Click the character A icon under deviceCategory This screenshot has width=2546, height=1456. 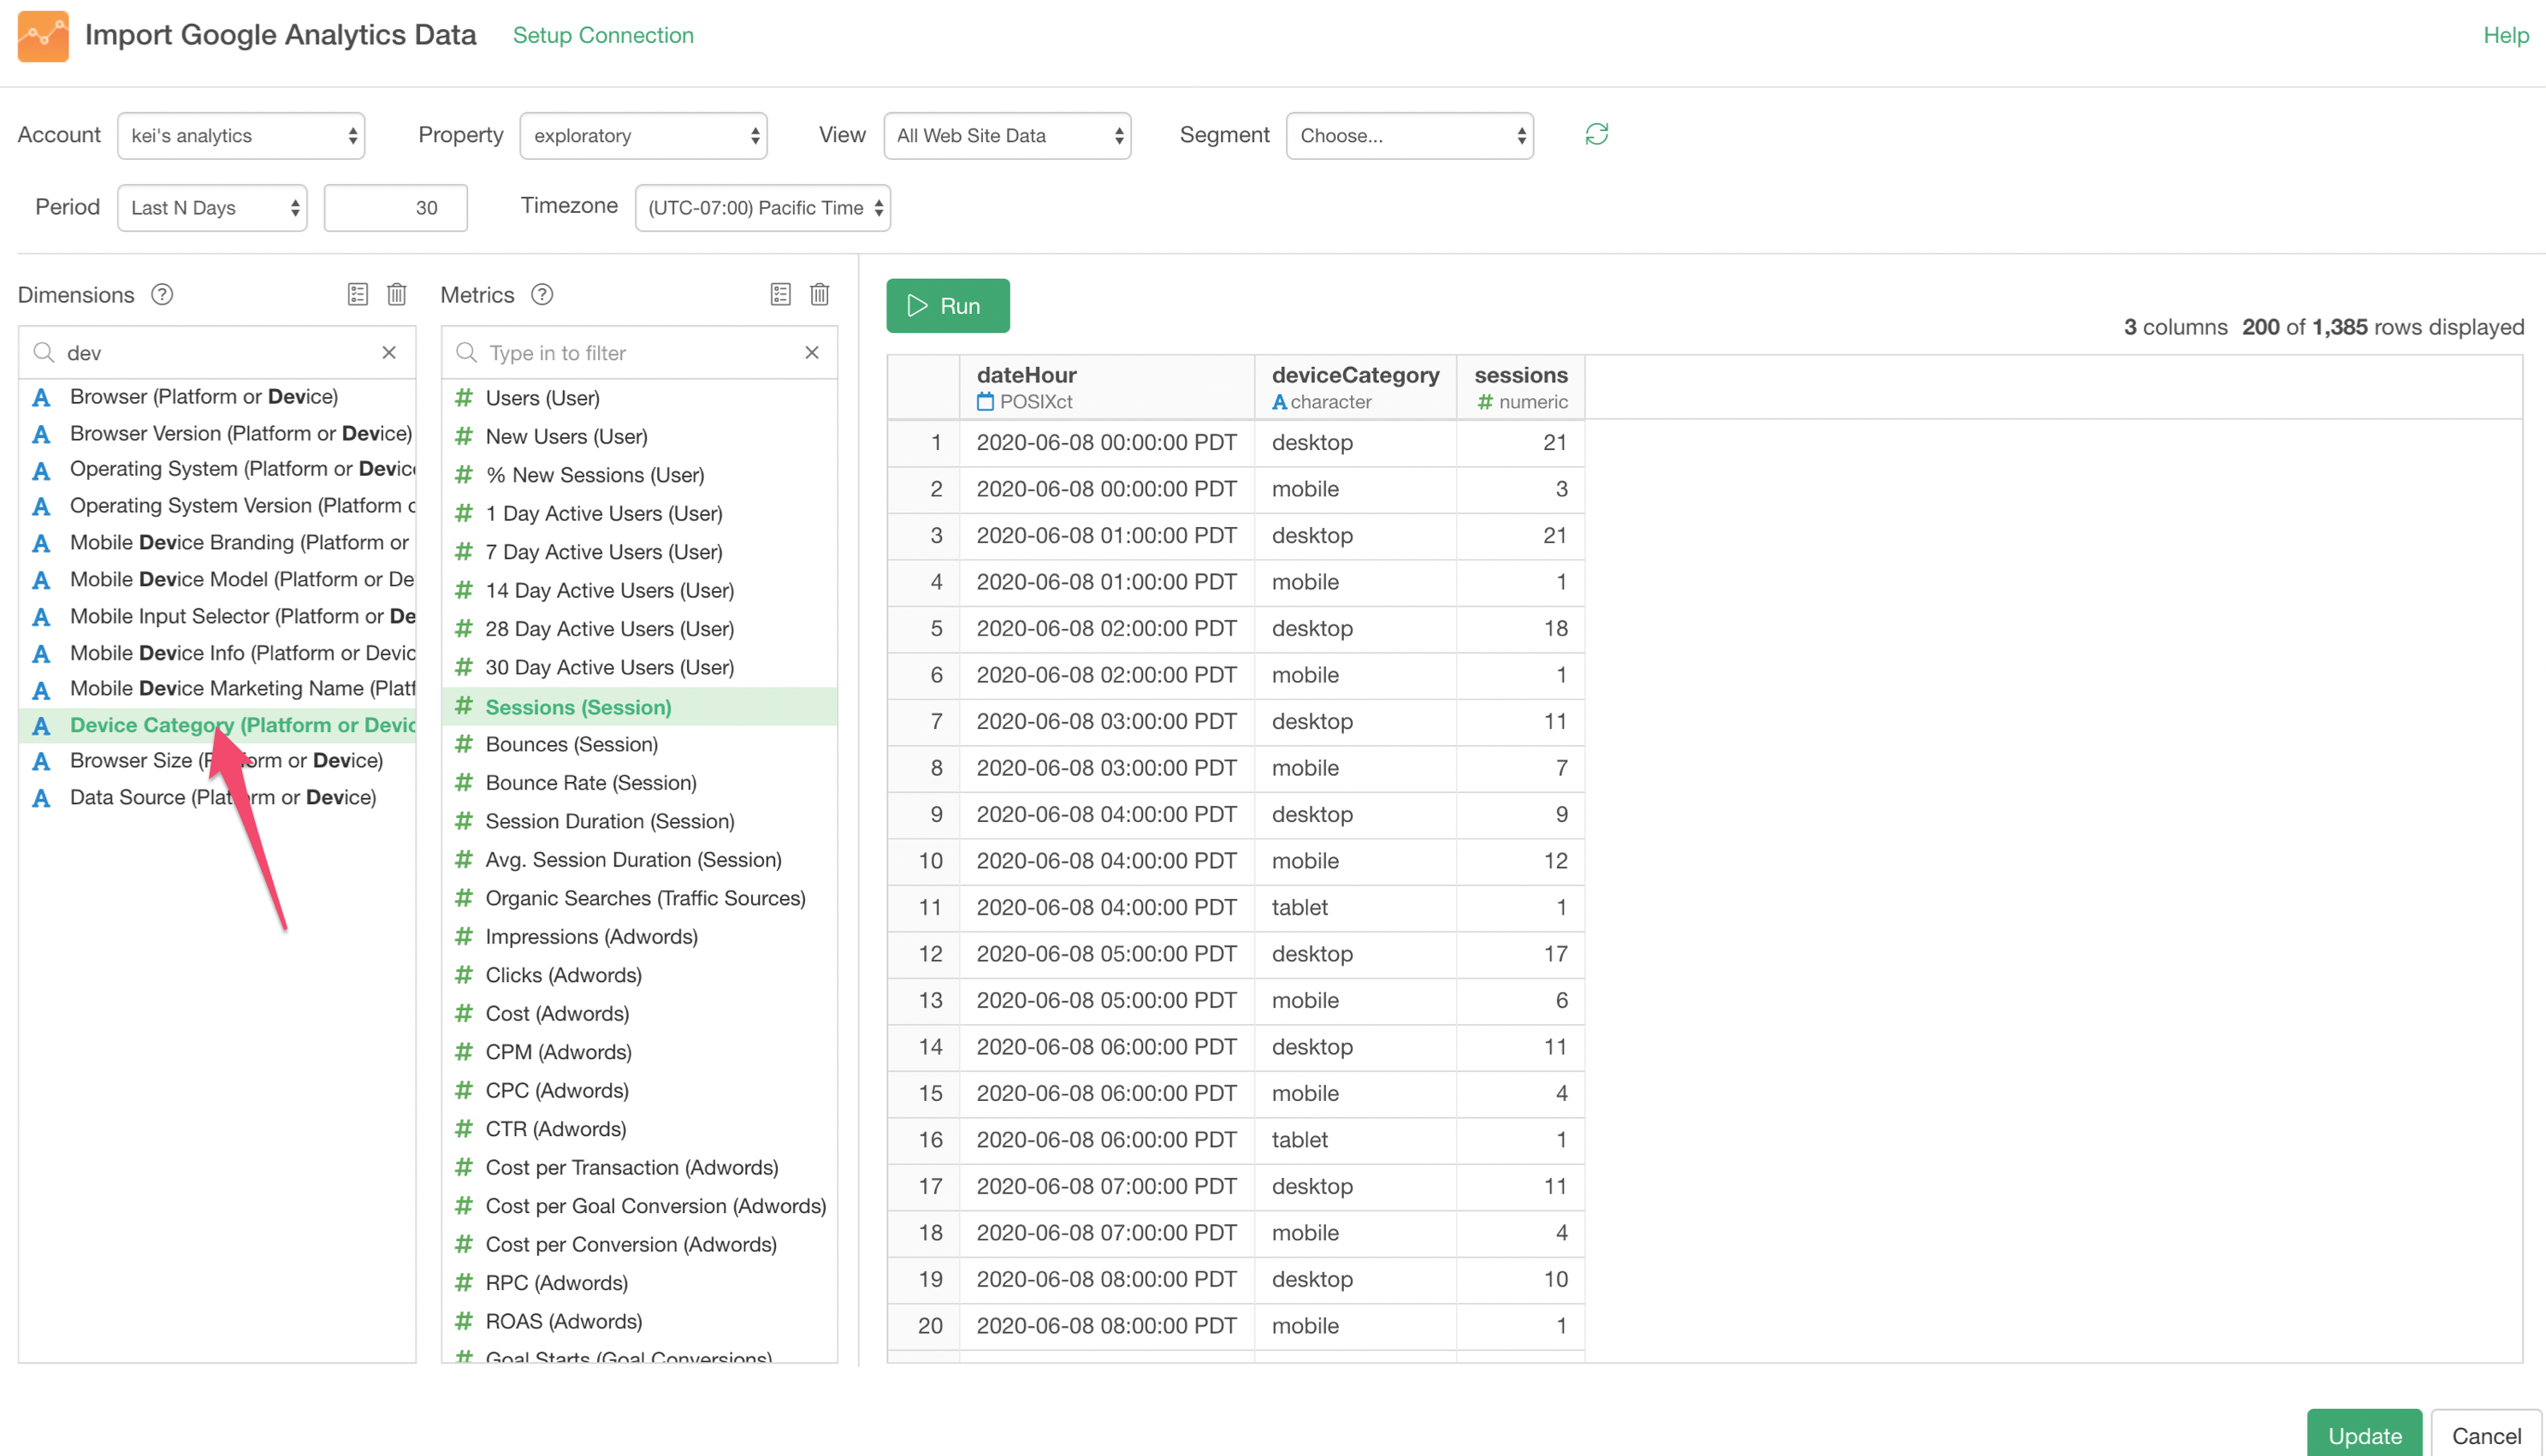point(1279,401)
